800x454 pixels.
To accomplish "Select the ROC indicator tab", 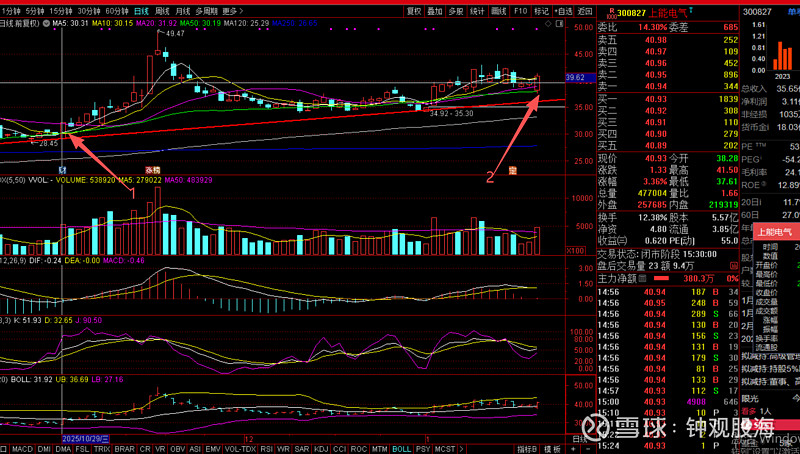I will 359,449.
